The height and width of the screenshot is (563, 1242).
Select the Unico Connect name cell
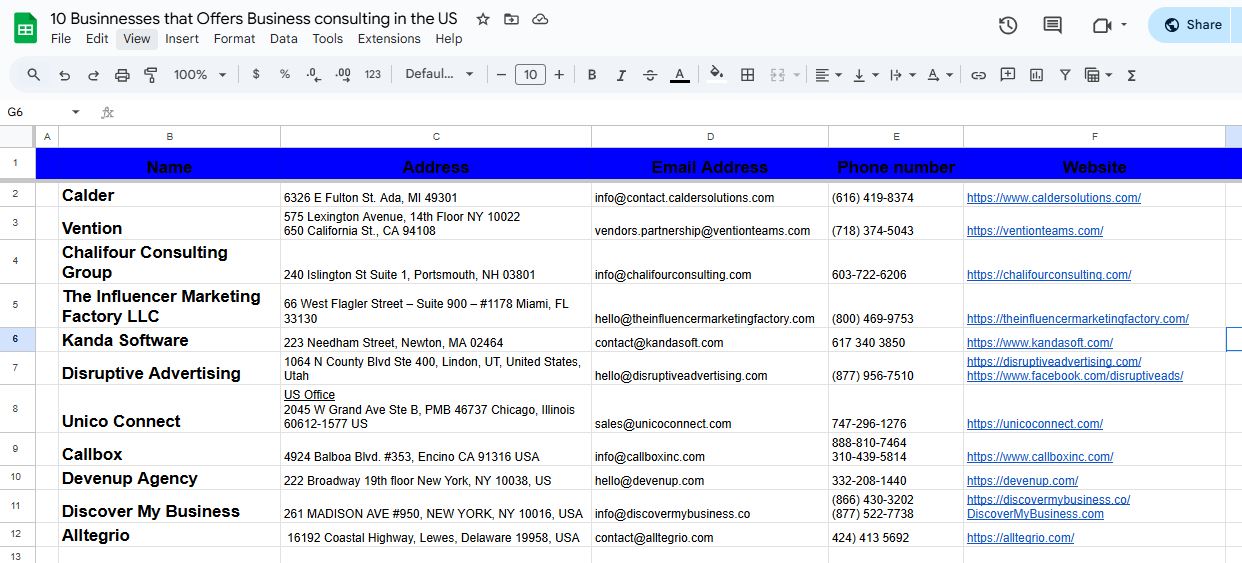pos(169,409)
